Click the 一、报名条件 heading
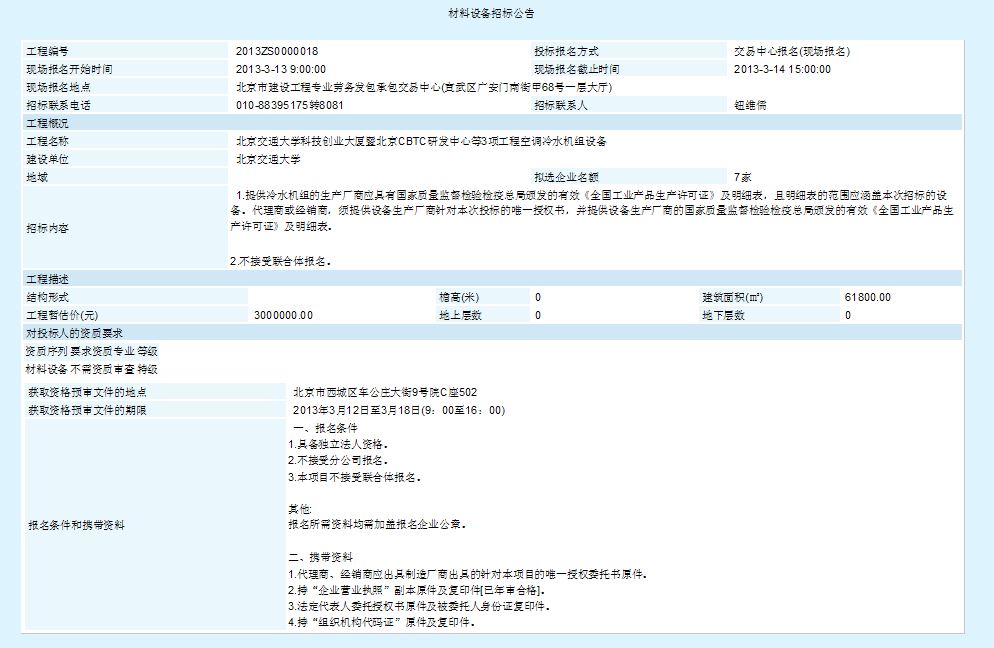Screen dimensions: 994x648 [325, 428]
